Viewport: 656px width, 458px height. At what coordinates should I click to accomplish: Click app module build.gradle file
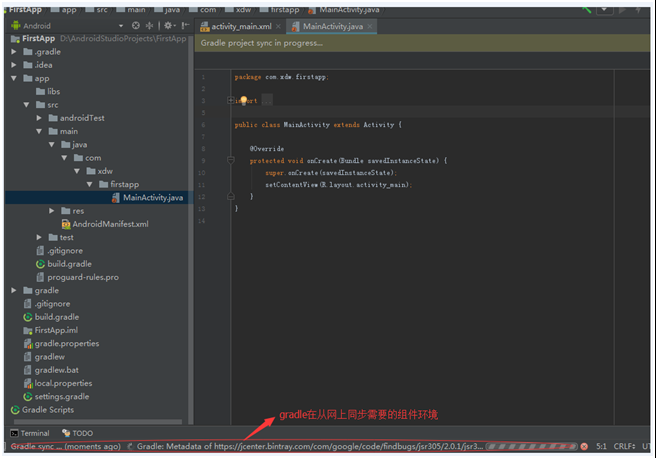click(64, 264)
